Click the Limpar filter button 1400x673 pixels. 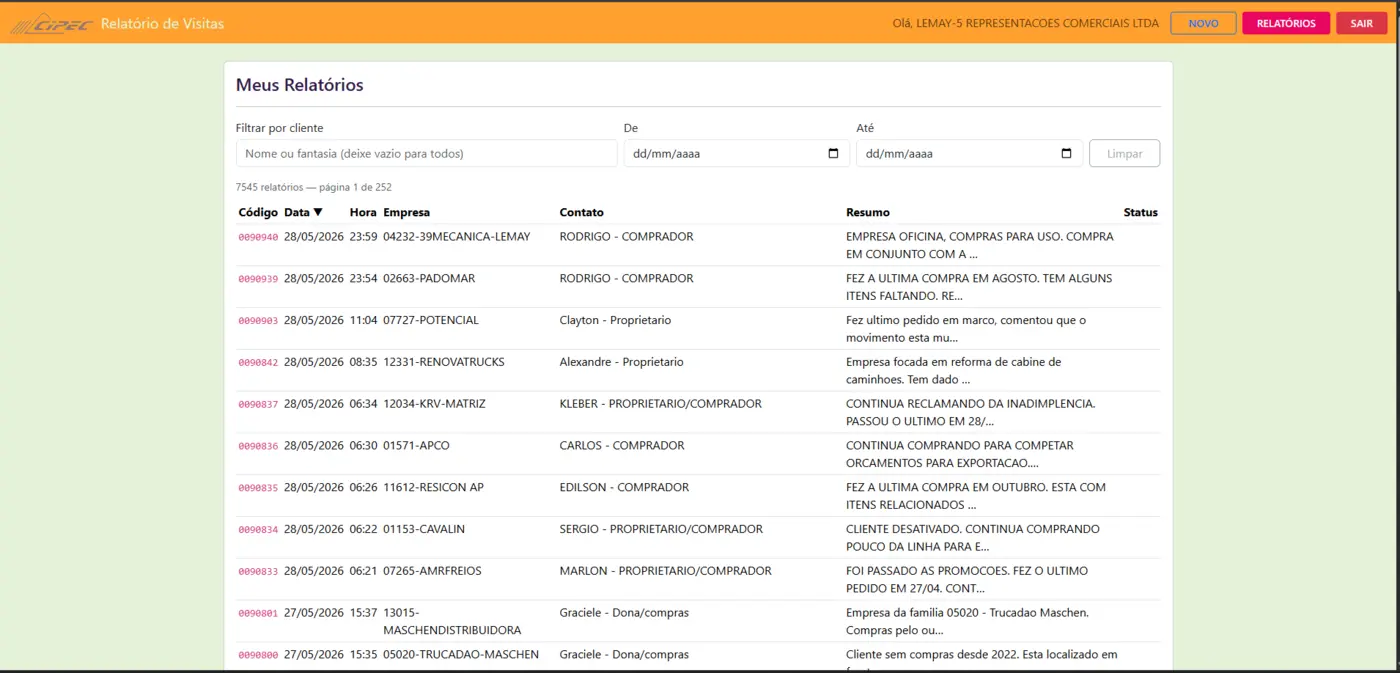click(1124, 154)
